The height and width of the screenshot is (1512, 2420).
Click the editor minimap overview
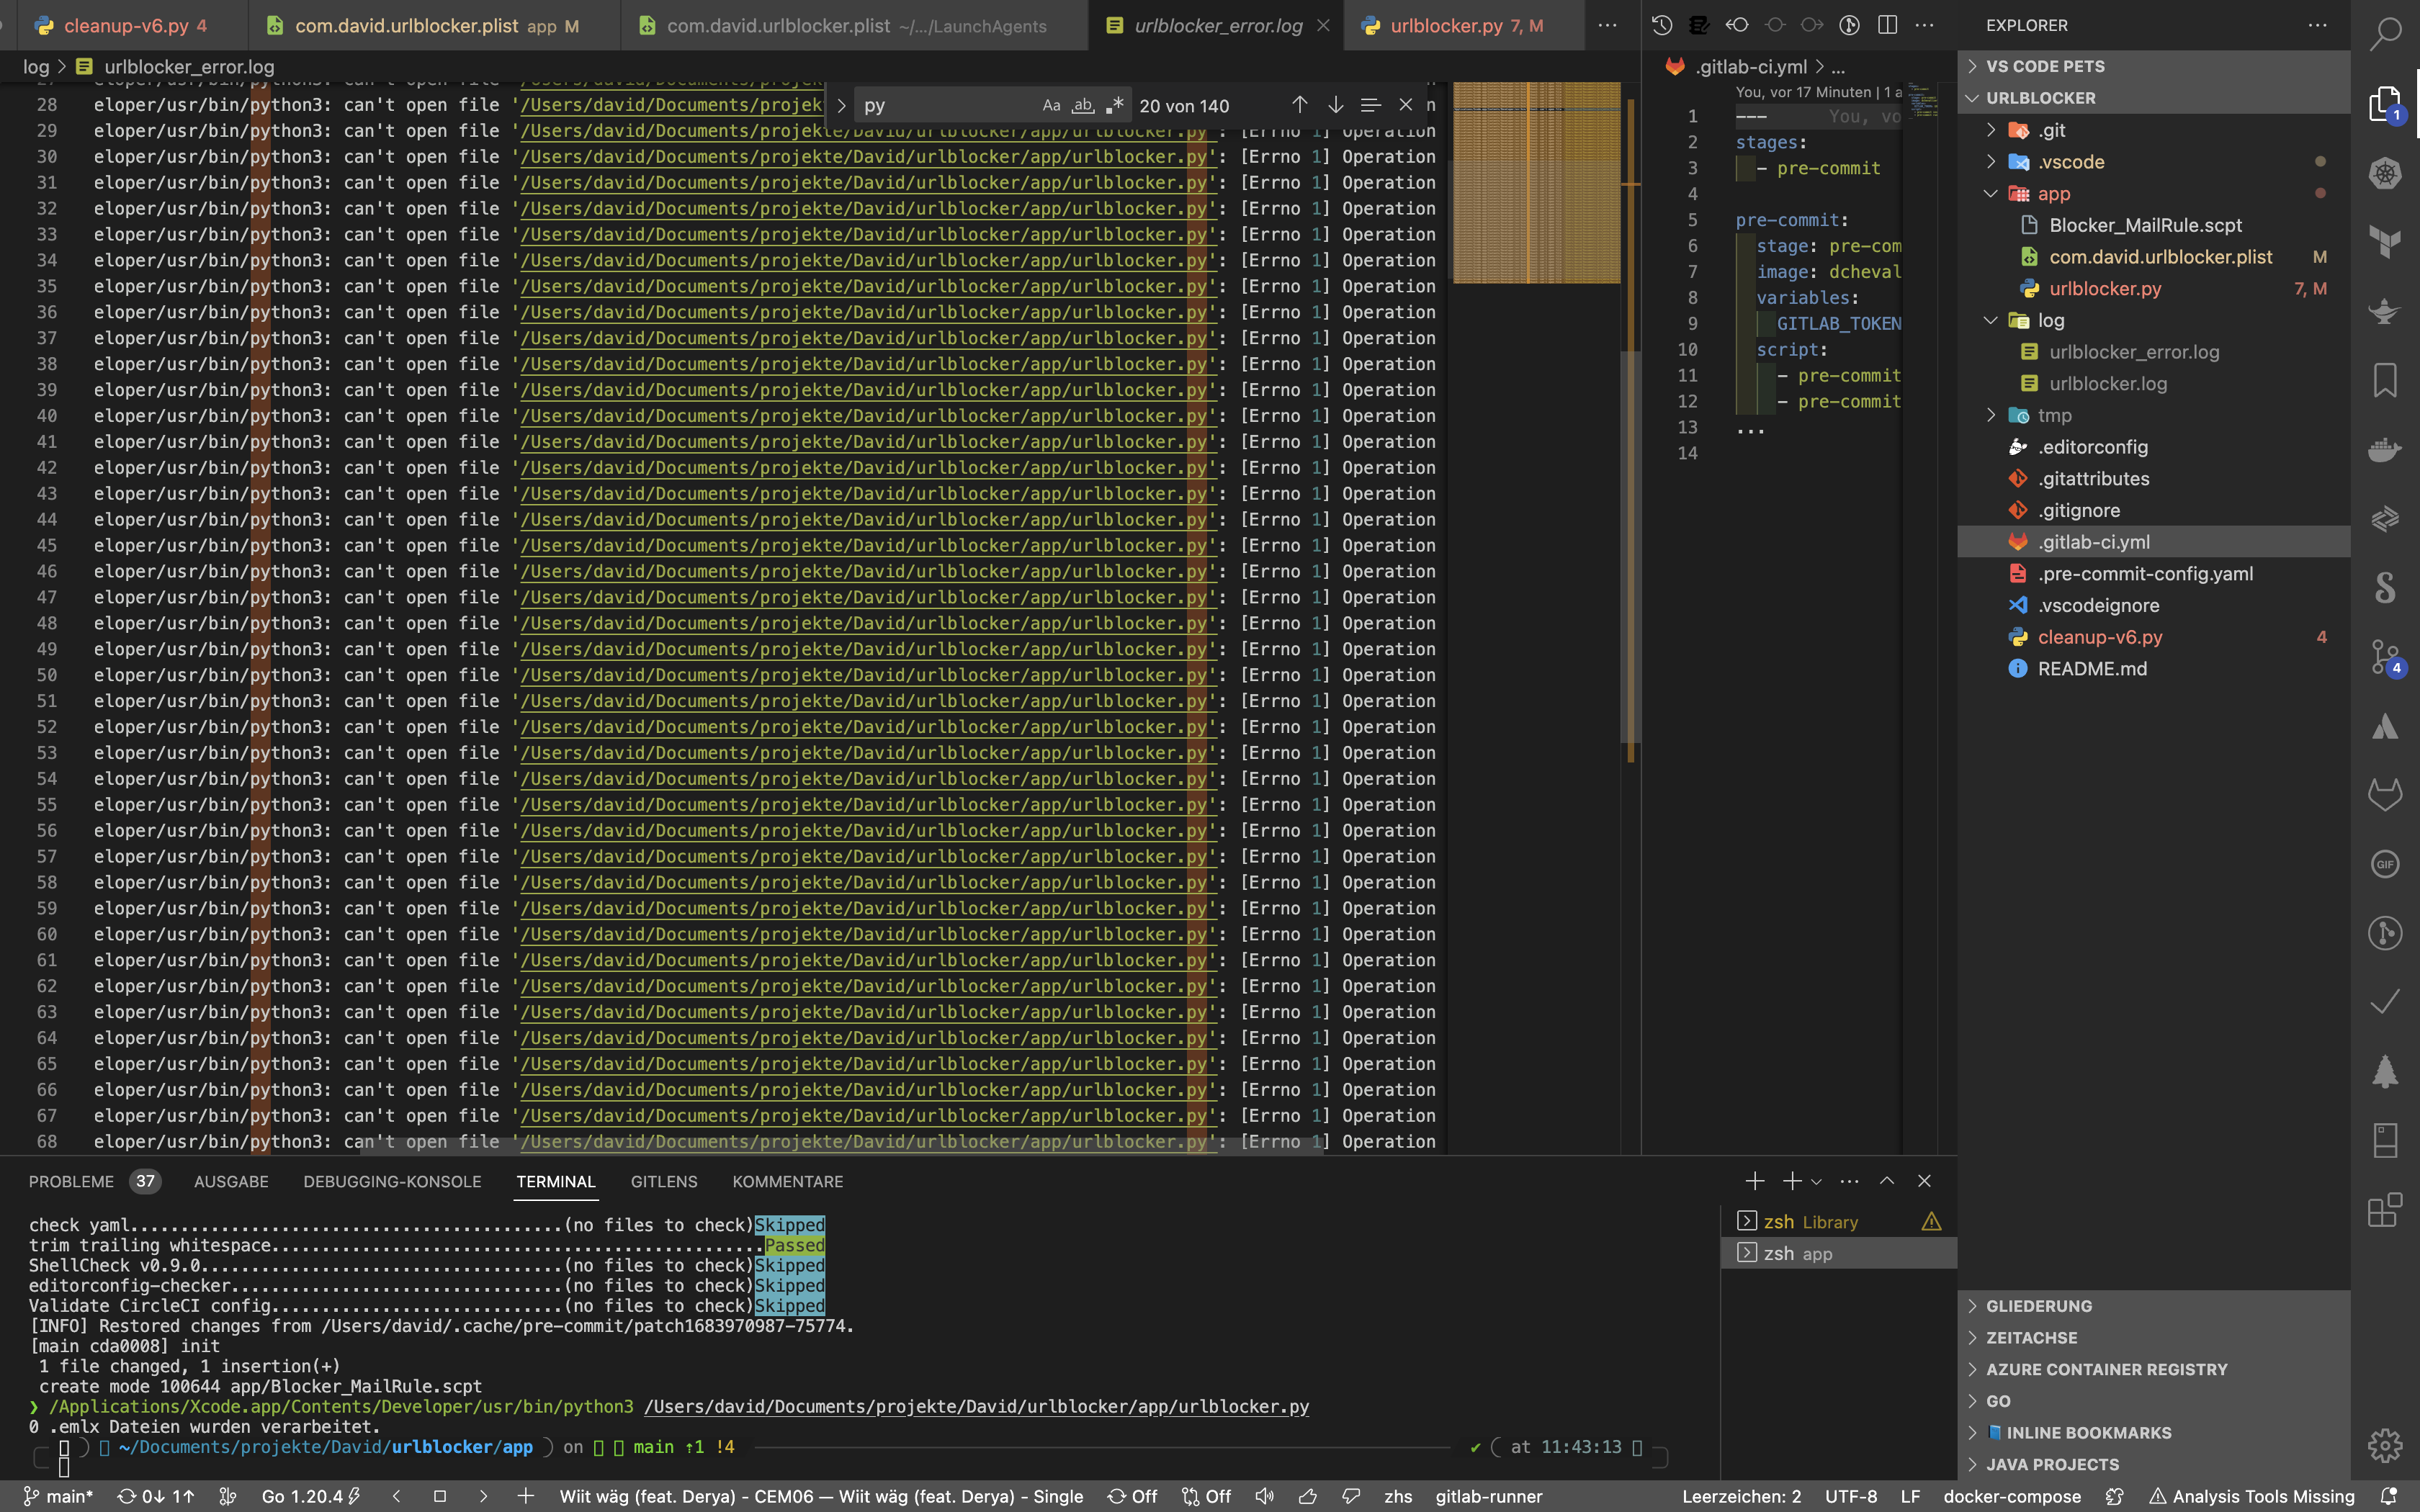pos(1536,183)
